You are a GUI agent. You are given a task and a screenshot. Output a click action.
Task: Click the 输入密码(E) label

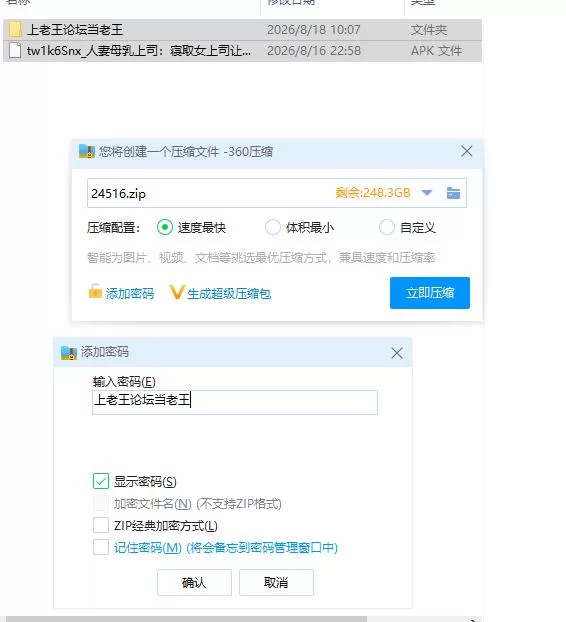pos(124,382)
